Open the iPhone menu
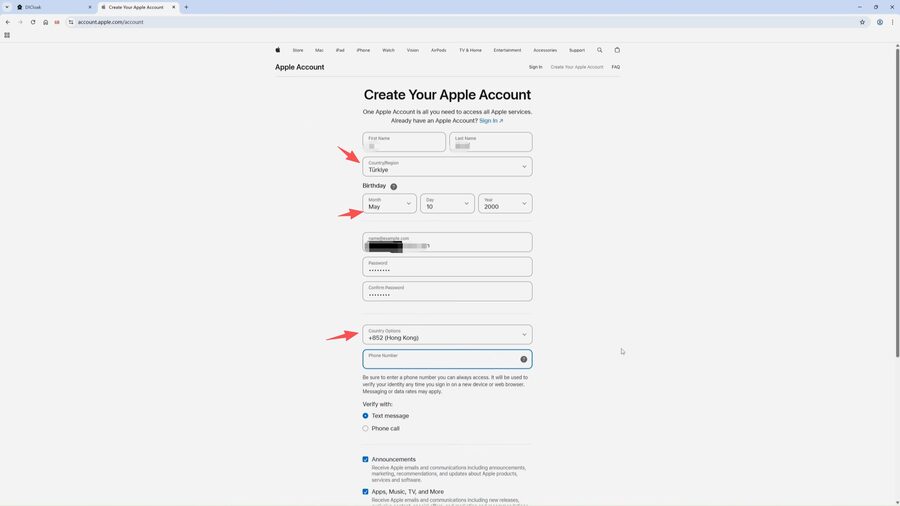 [363, 50]
